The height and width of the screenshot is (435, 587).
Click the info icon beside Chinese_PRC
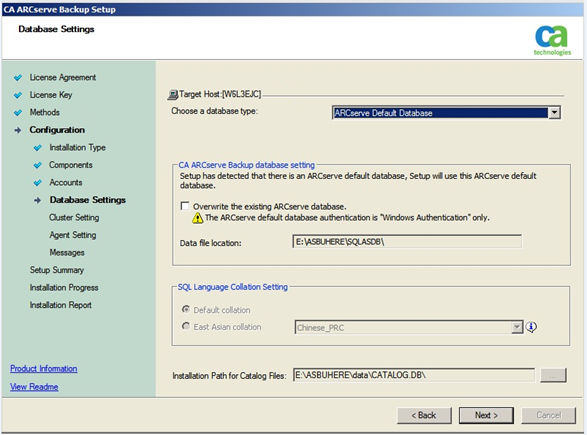pos(531,327)
